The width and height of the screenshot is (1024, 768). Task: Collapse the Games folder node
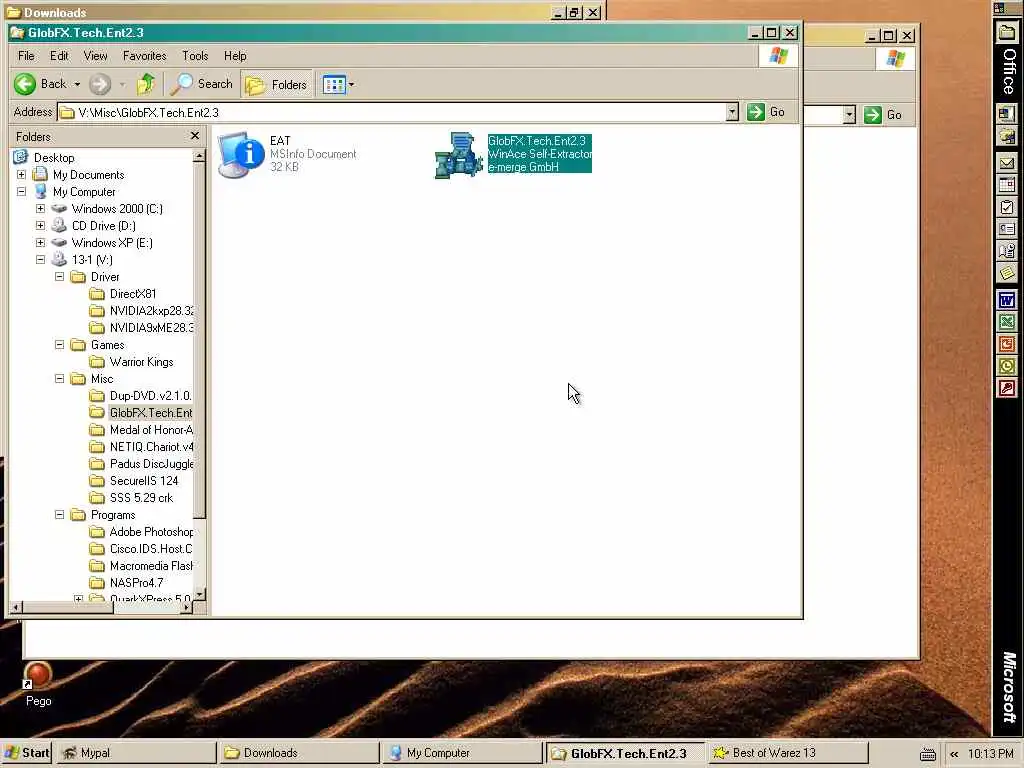(59, 345)
